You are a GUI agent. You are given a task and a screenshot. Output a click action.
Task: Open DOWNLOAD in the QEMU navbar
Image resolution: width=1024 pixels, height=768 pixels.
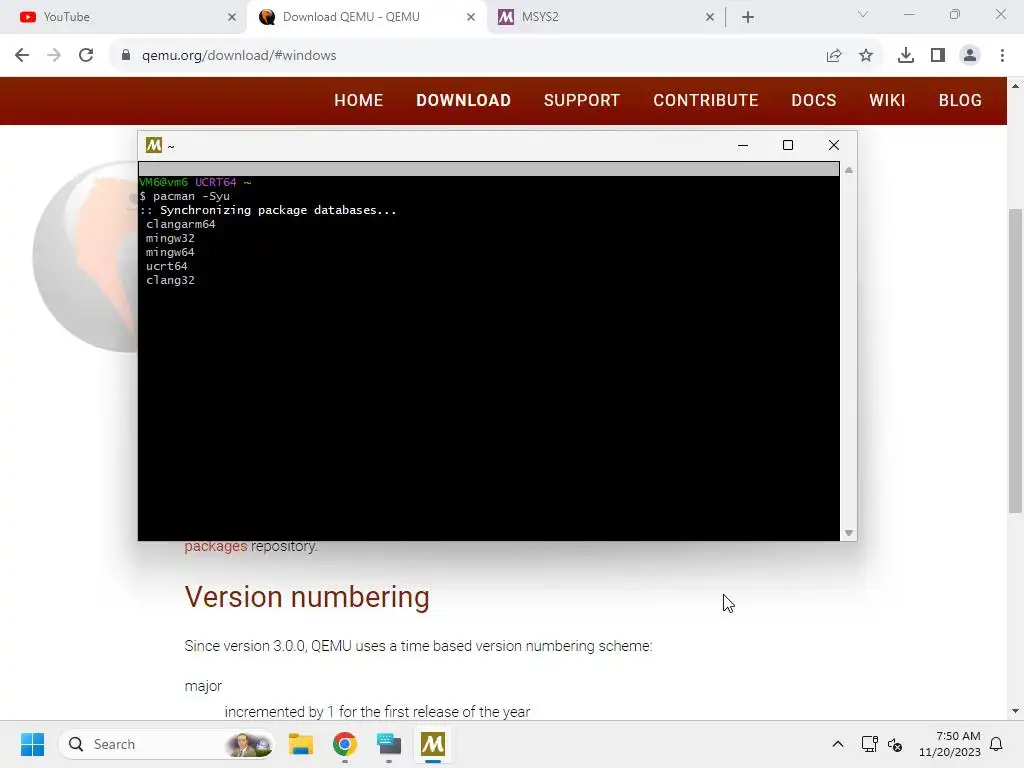[x=464, y=100]
